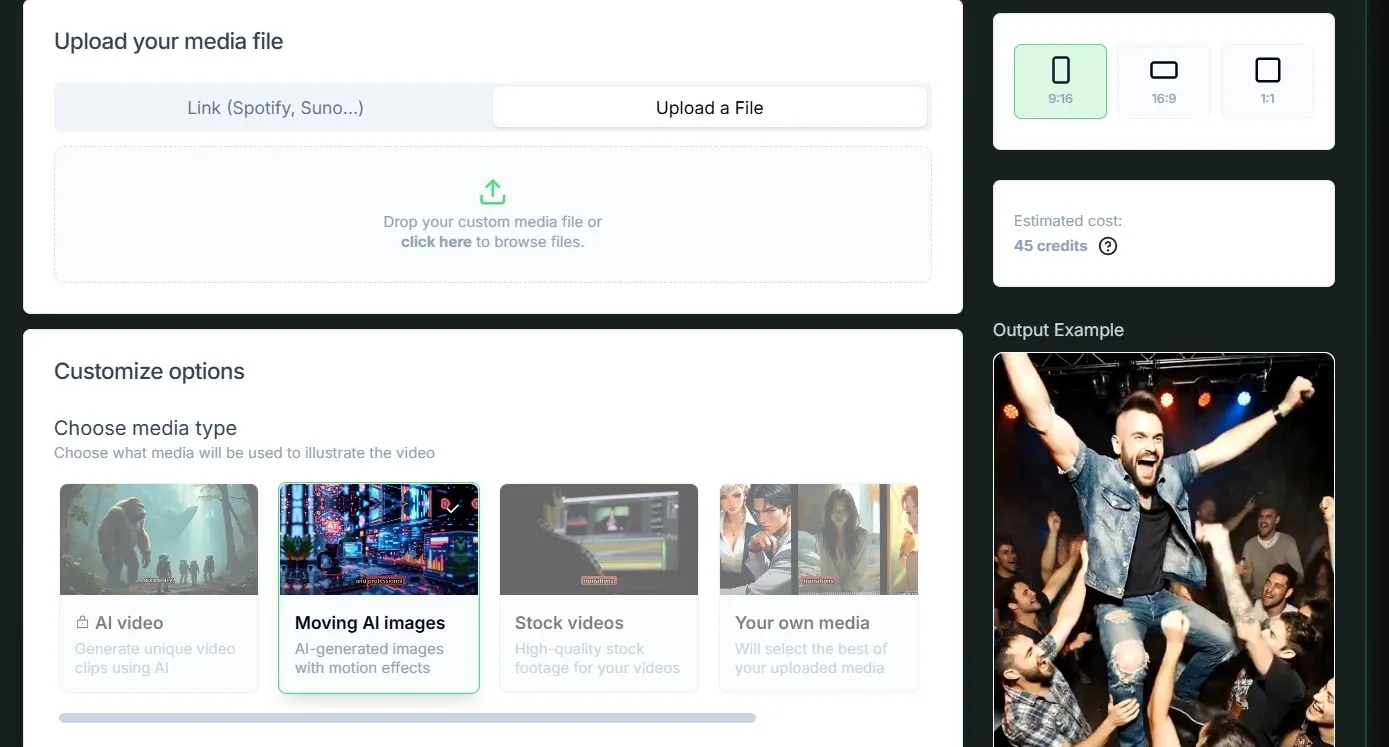This screenshot has height=747, width=1389.
Task: Select the Moving AI images card
Action: point(379,588)
